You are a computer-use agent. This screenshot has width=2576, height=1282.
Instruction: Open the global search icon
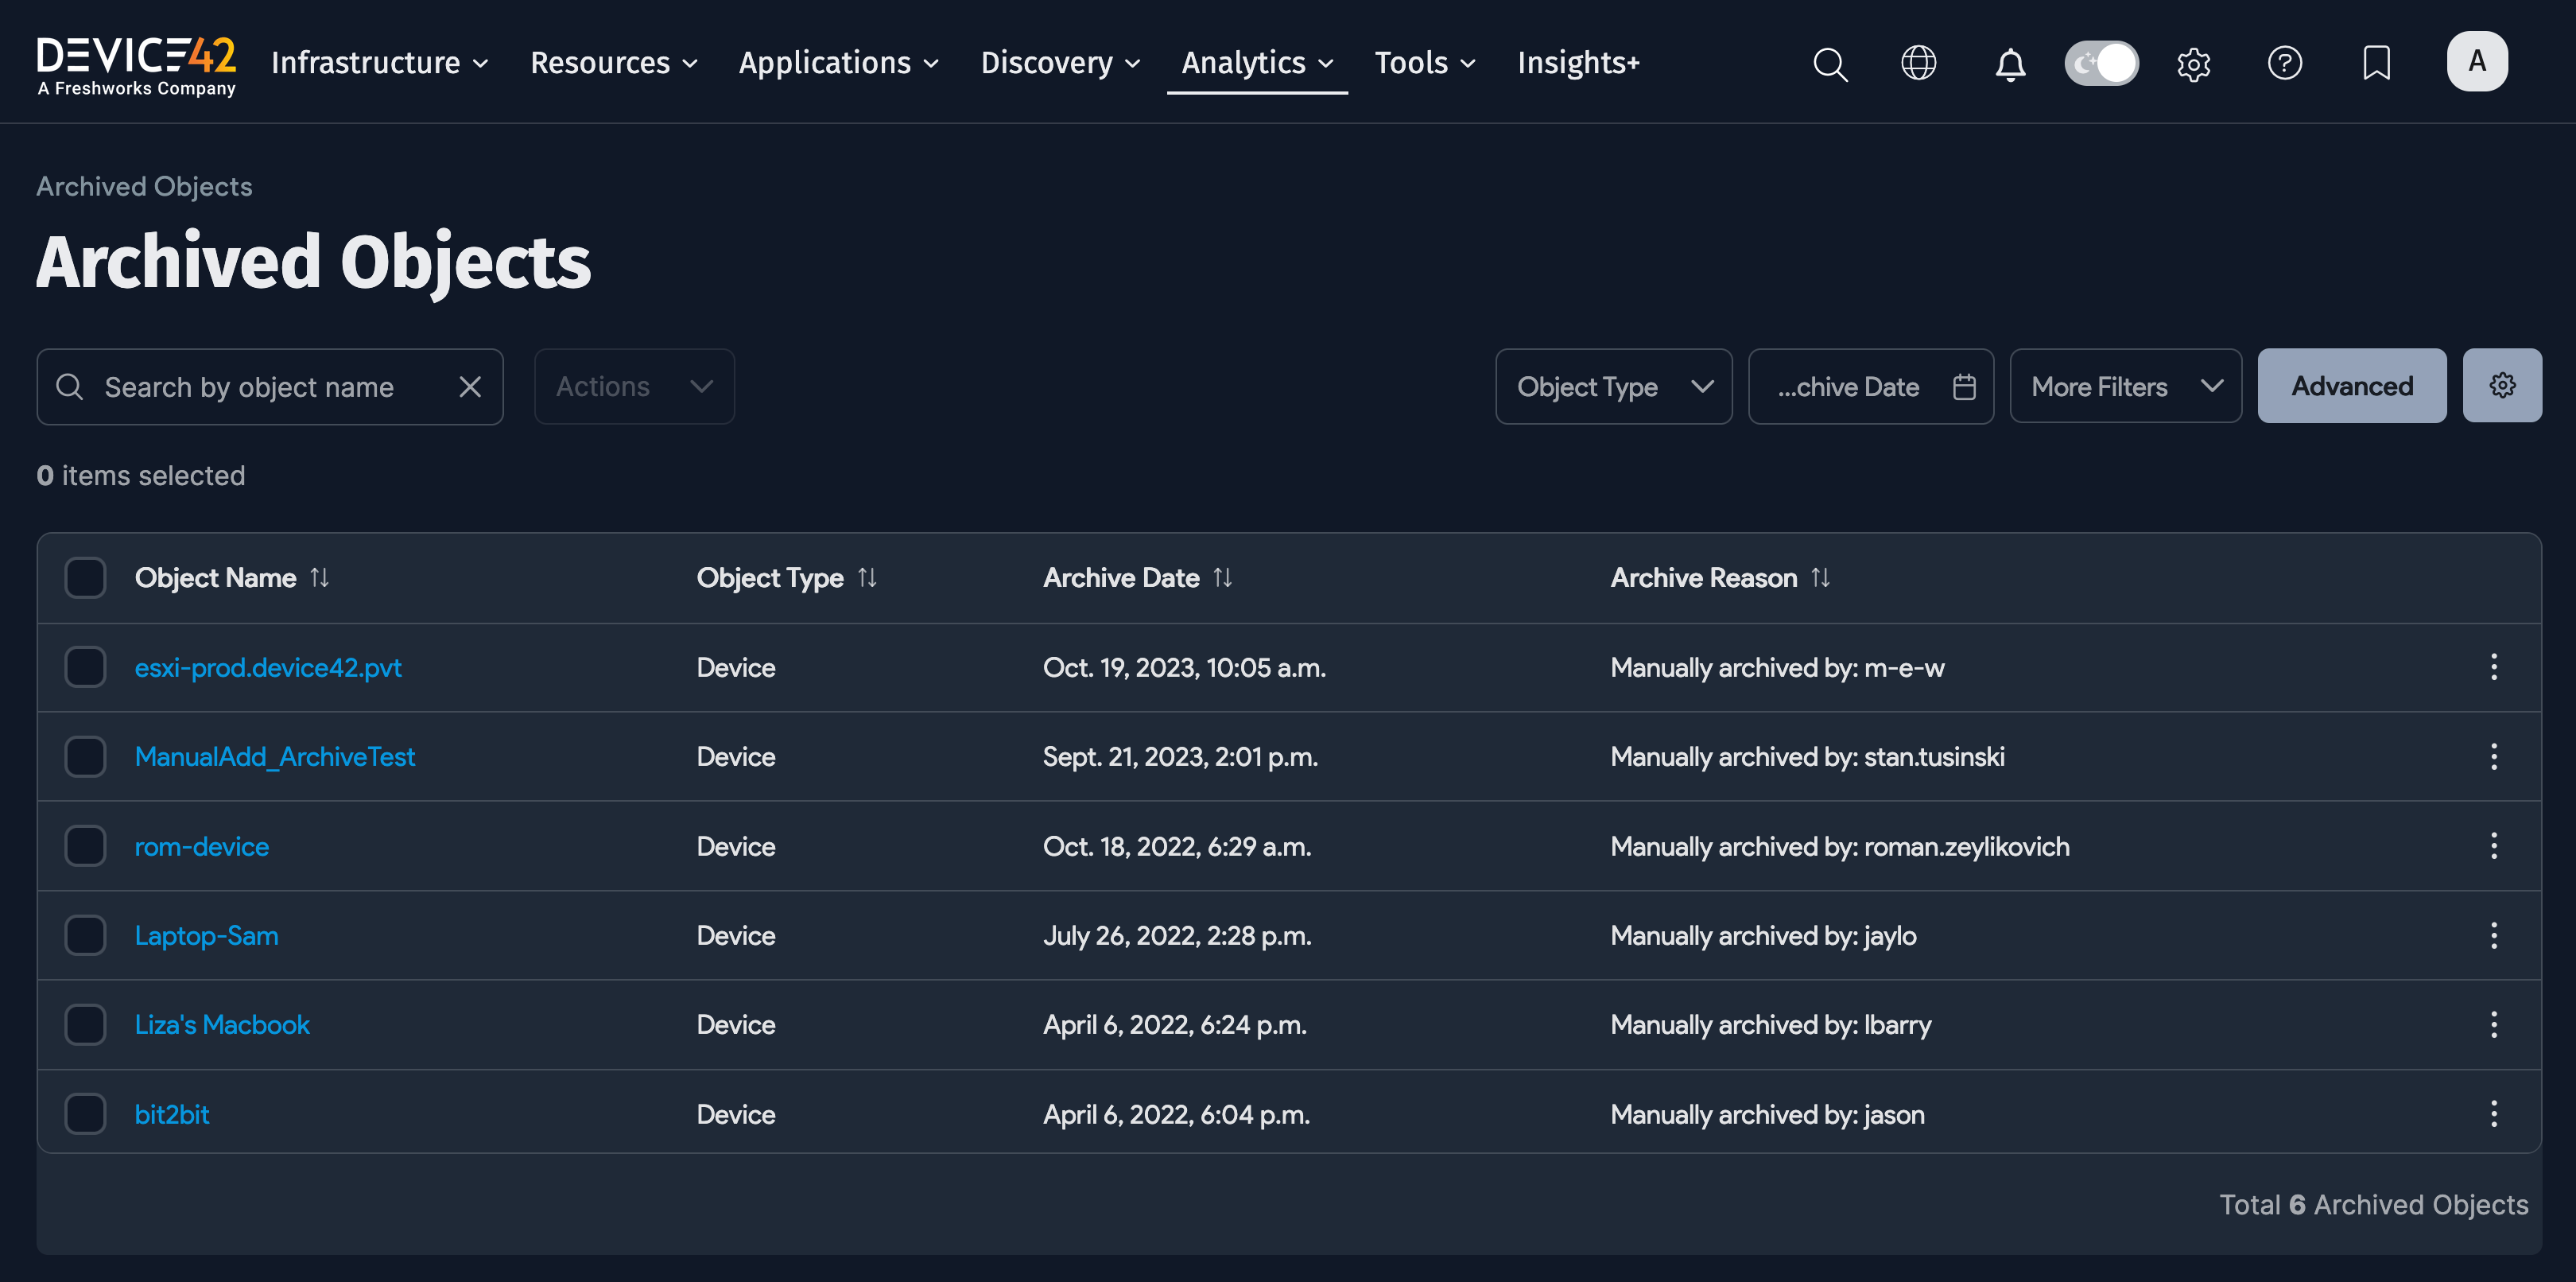tap(1830, 64)
